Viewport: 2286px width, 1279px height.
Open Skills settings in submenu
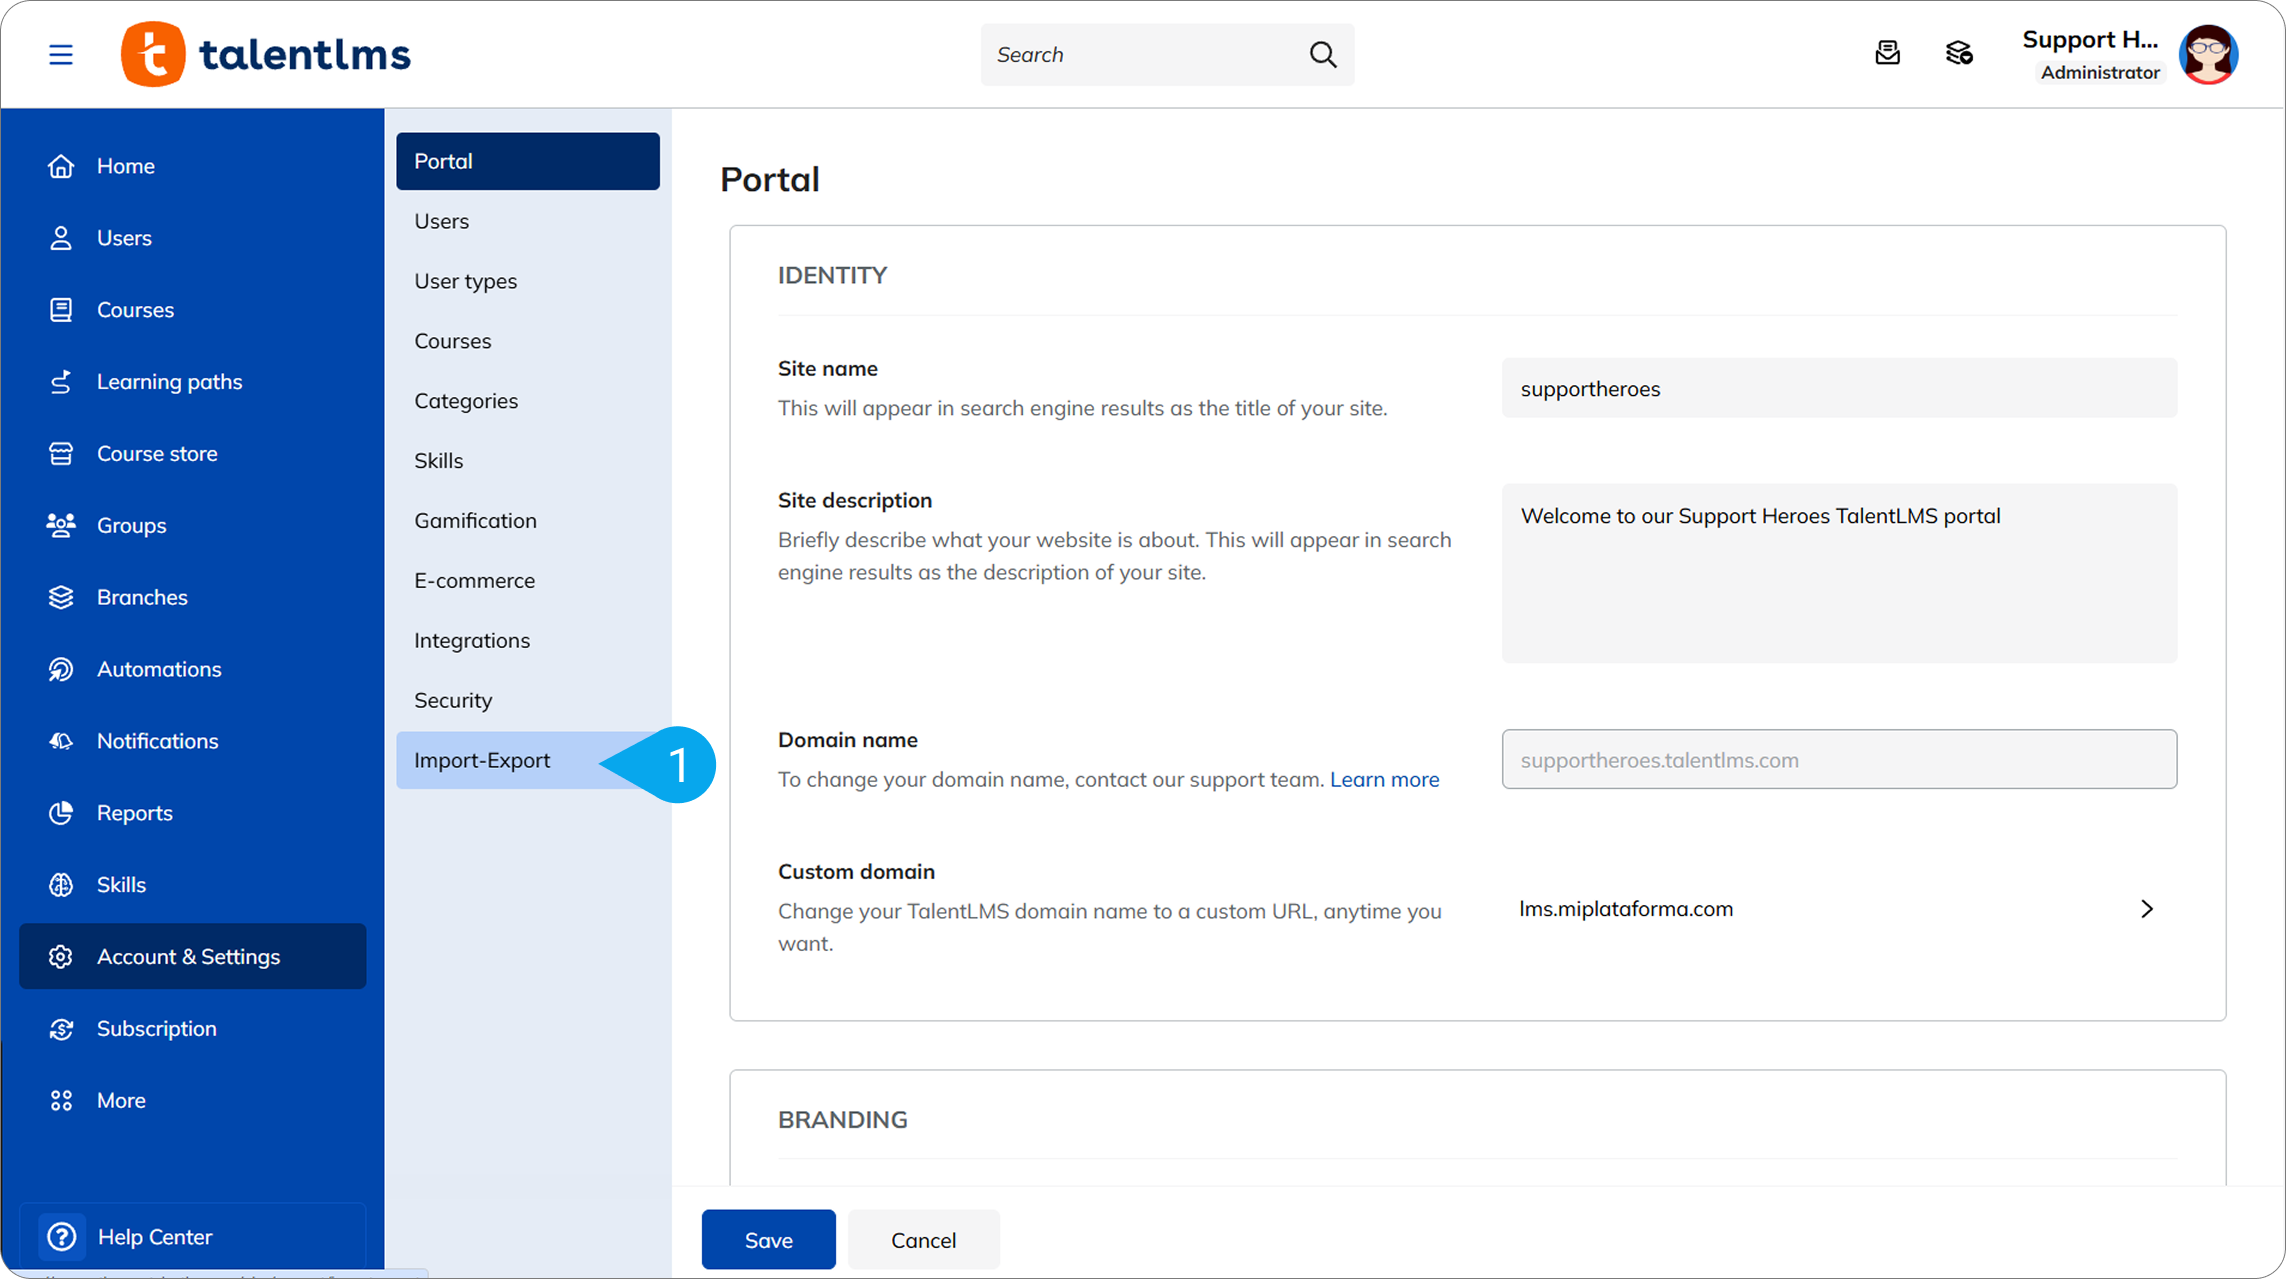pyautogui.click(x=528, y=461)
